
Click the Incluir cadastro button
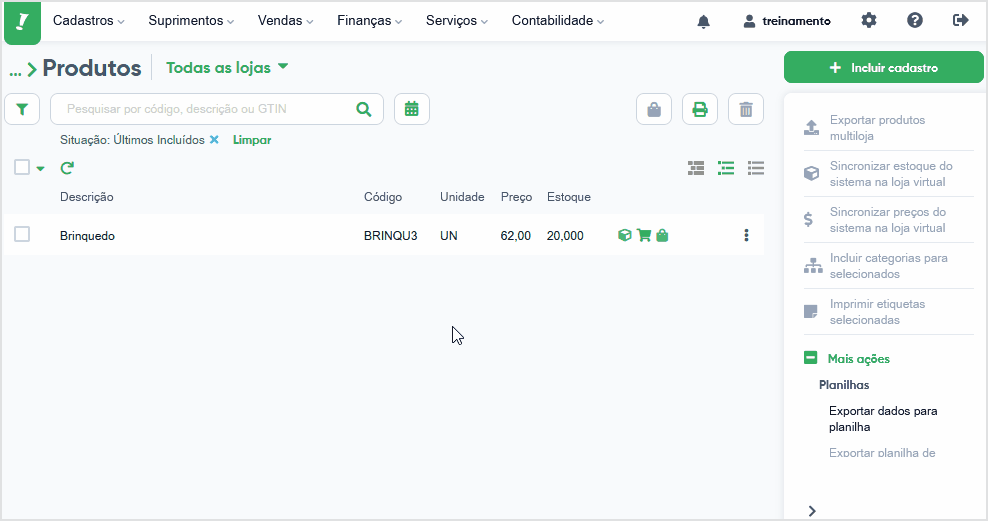click(x=883, y=67)
